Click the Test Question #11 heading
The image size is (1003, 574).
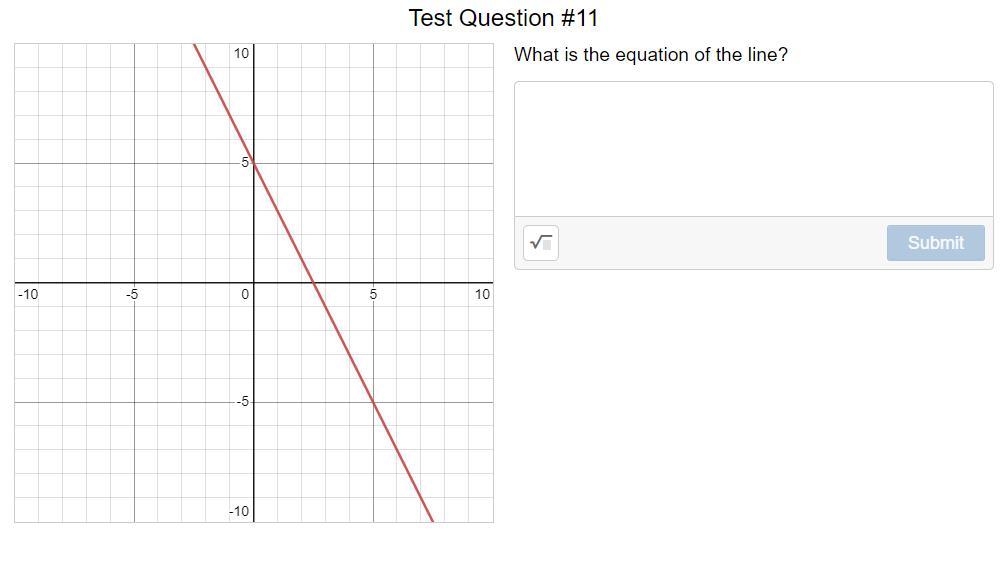click(503, 18)
